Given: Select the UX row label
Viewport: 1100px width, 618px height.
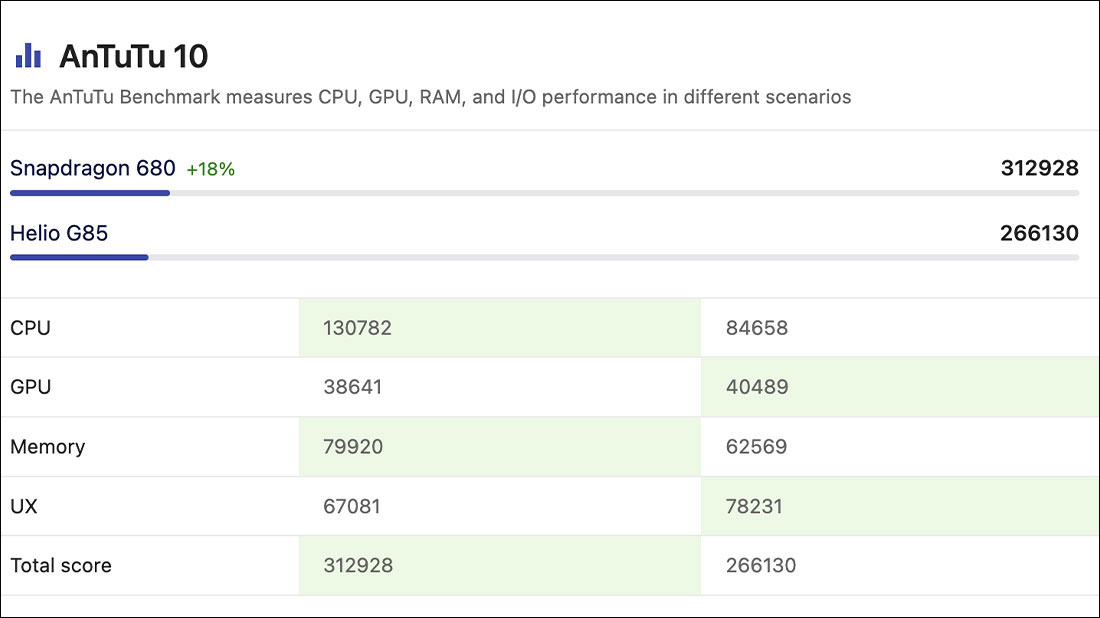Looking at the screenshot, I should pyautogui.click(x=24, y=506).
